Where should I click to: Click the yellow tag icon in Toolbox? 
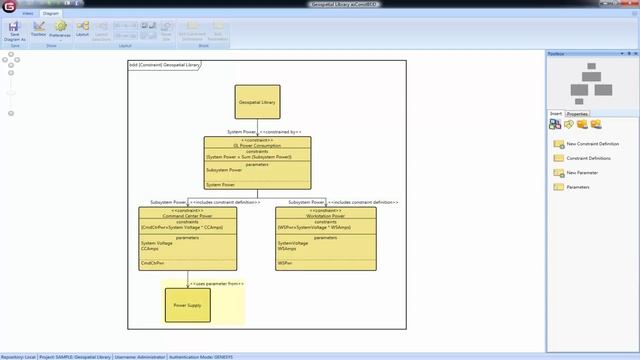569,124
